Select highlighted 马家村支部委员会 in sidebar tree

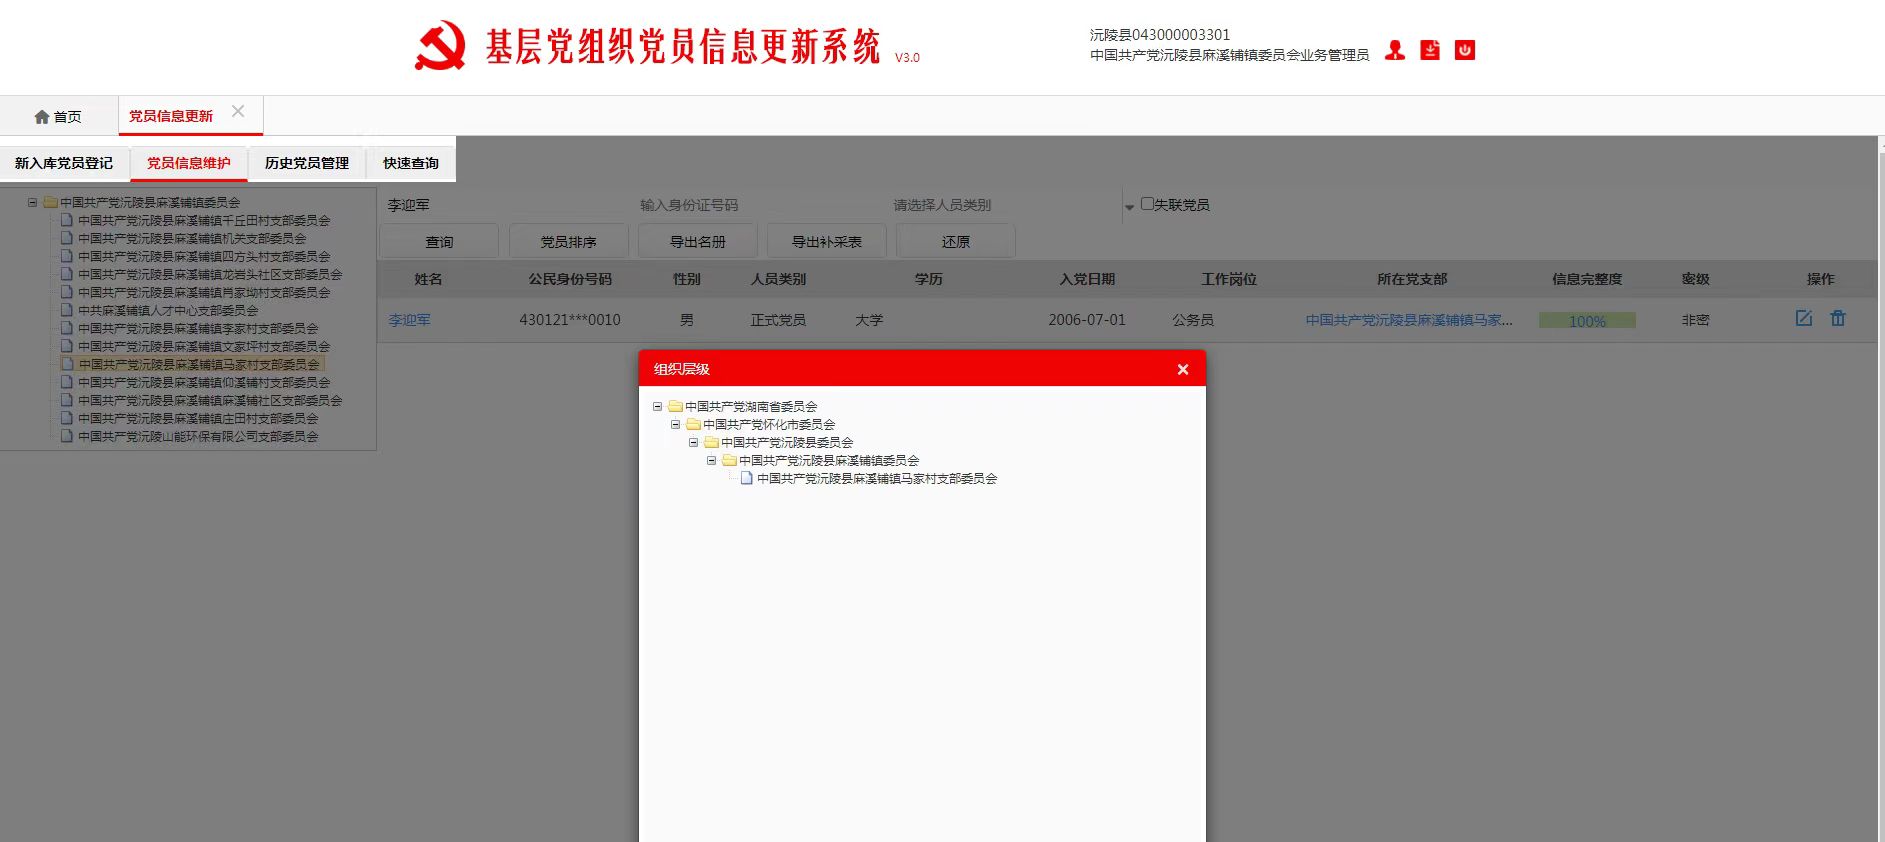pos(199,364)
